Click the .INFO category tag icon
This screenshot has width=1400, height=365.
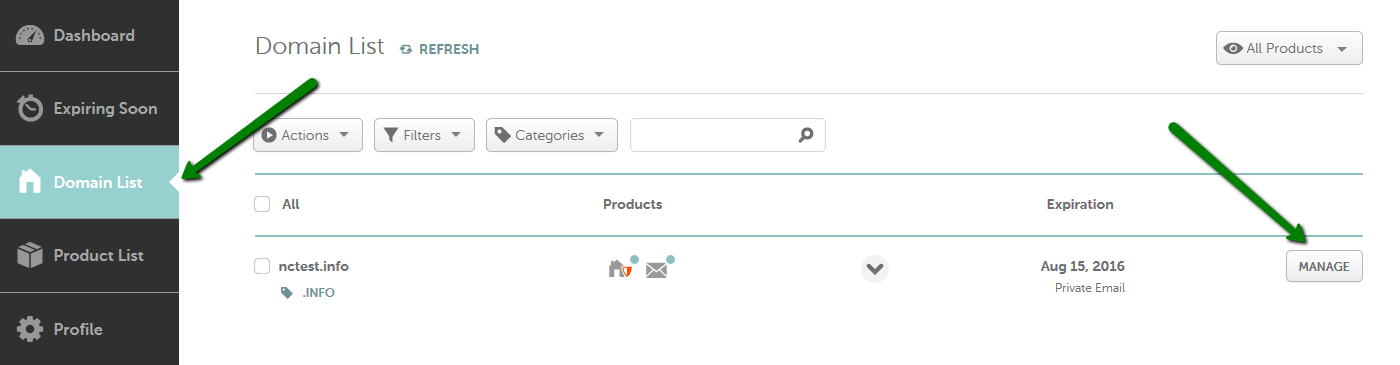287,293
